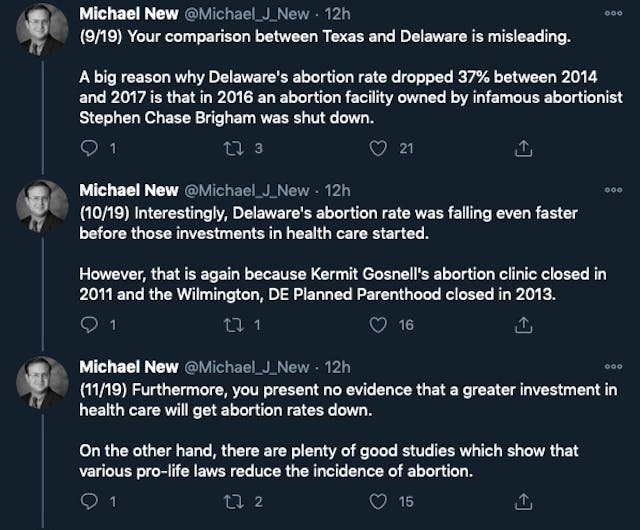Image resolution: width=640 pixels, height=530 pixels.
Task: Open more options for the (9/19) tweet
Action: coord(613,14)
